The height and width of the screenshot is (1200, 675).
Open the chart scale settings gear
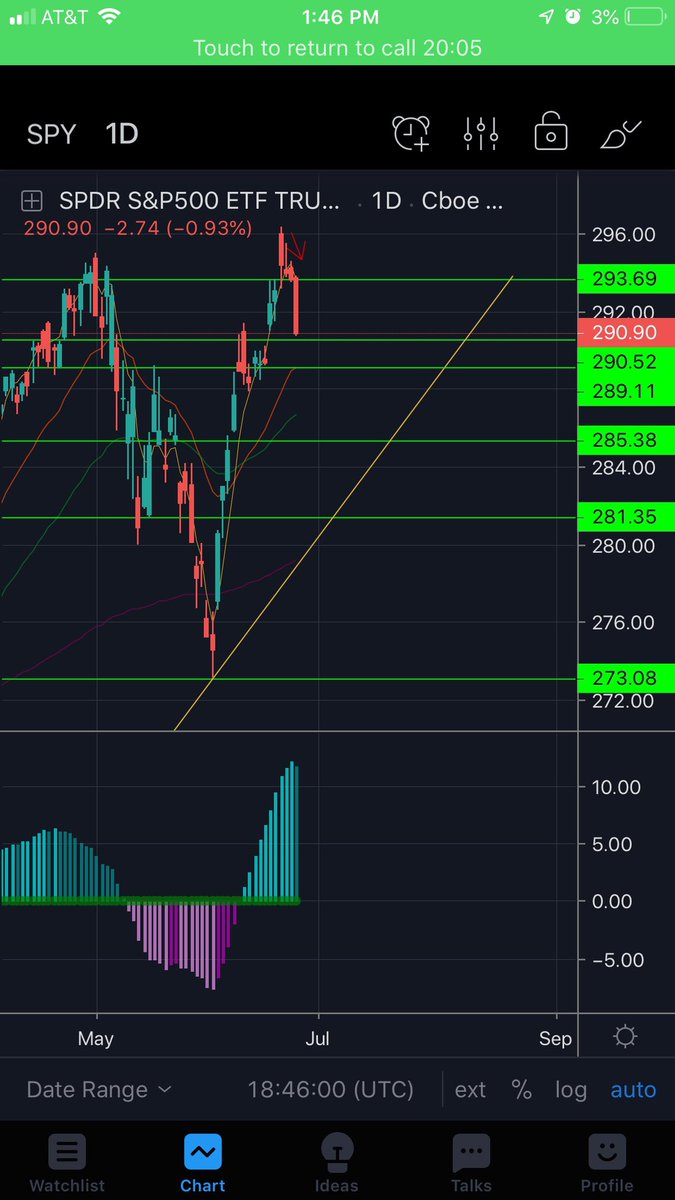pyautogui.click(x=625, y=1036)
